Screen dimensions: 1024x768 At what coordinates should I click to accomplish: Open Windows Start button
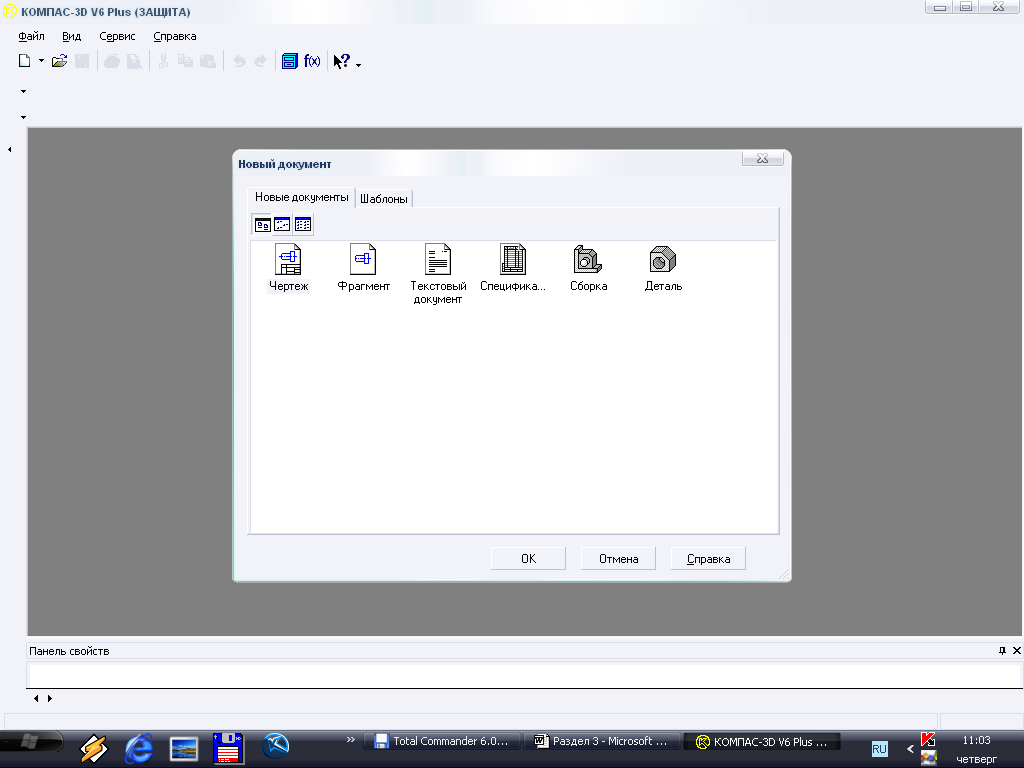31,743
